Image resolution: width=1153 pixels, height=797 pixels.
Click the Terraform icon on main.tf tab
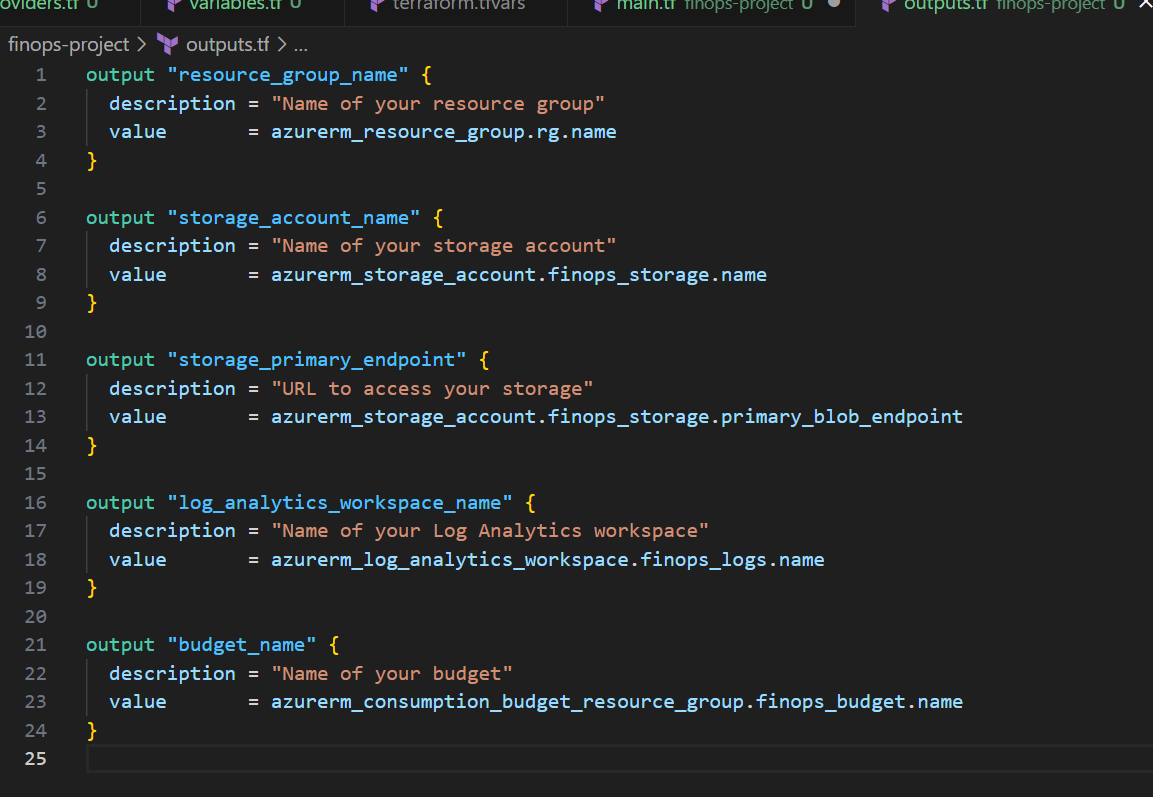click(x=601, y=5)
